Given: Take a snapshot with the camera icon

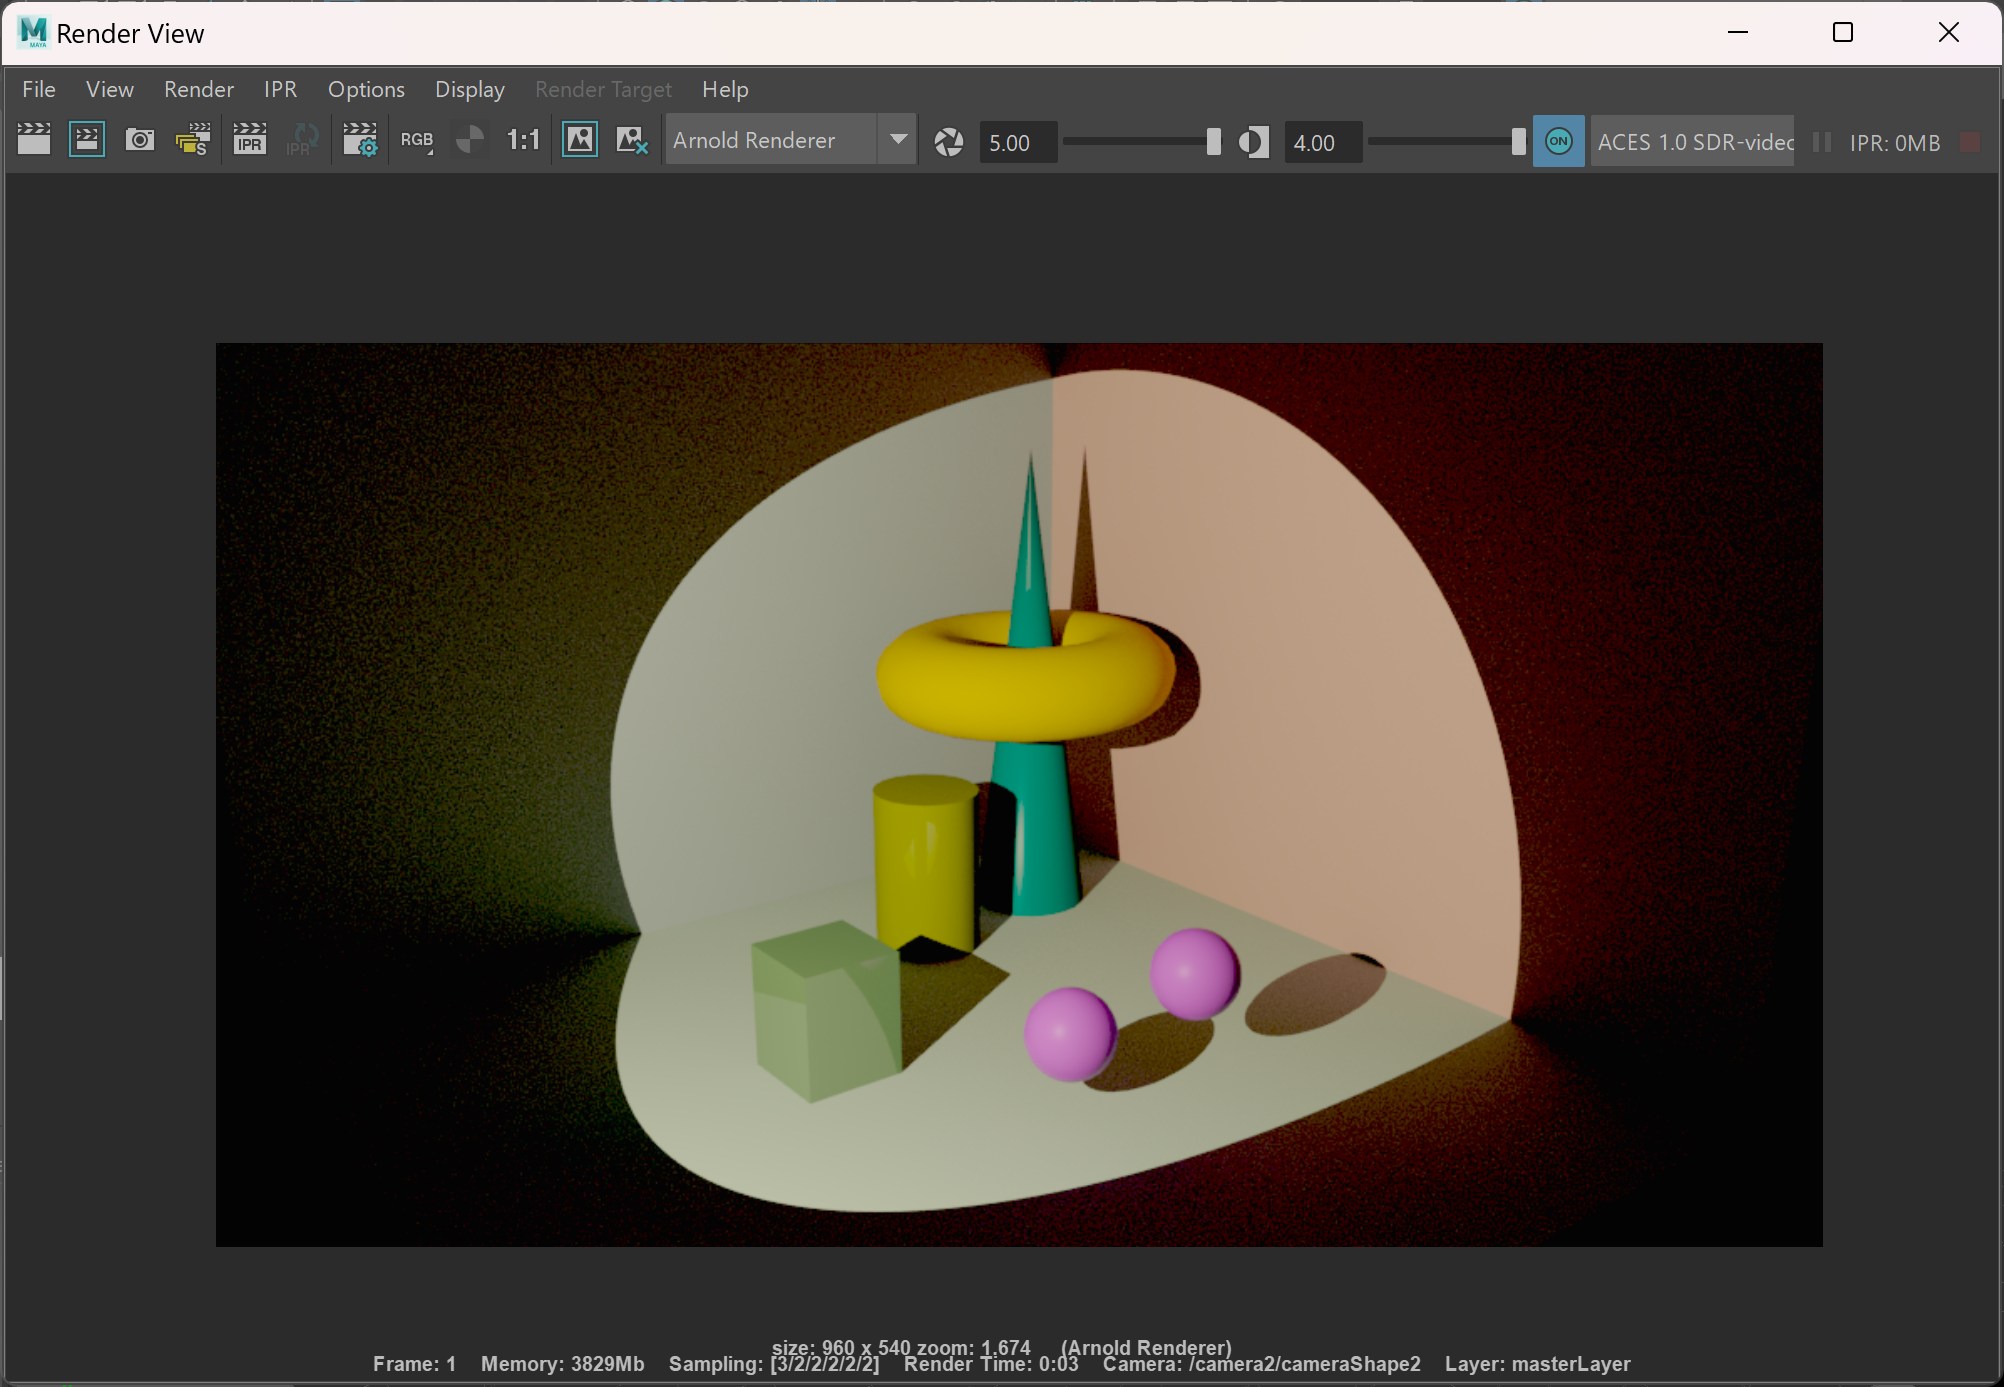Looking at the screenshot, I should [140, 140].
